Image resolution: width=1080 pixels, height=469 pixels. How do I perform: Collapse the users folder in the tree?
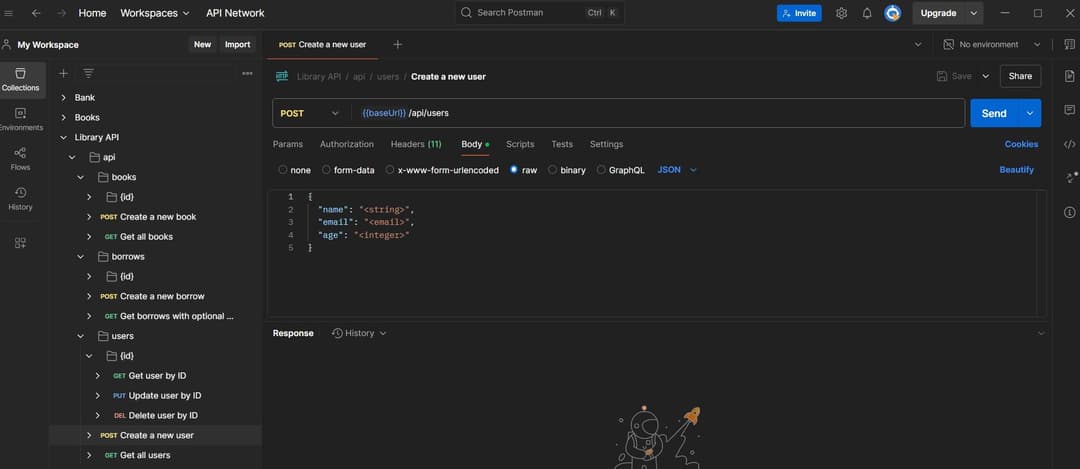click(x=81, y=336)
